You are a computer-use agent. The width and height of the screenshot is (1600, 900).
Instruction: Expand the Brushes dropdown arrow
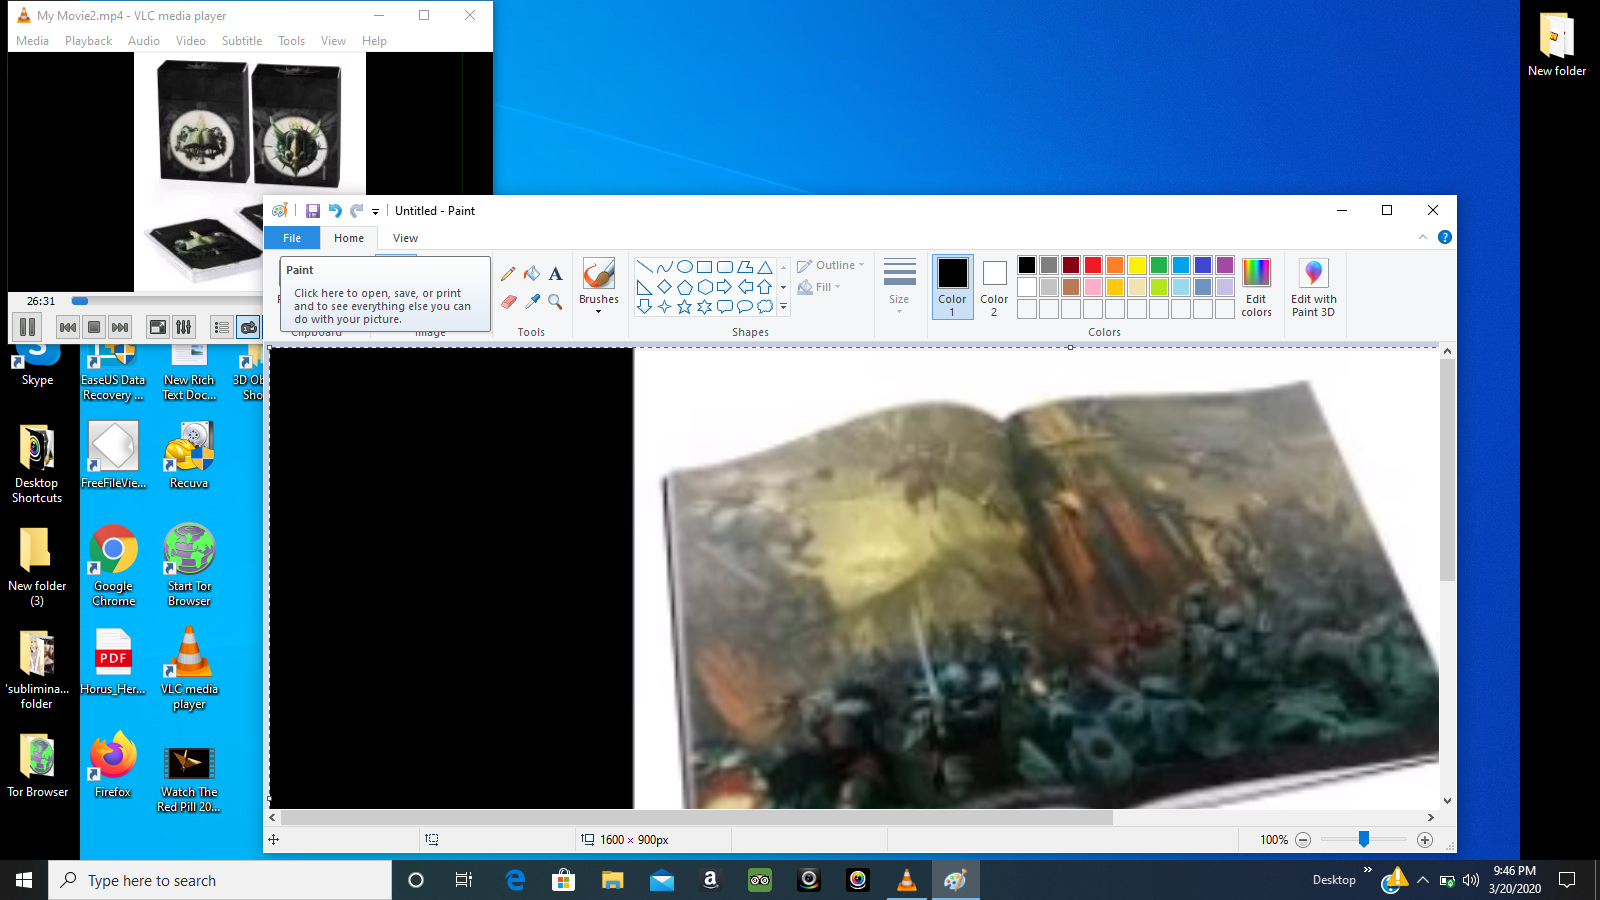click(x=599, y=311)
